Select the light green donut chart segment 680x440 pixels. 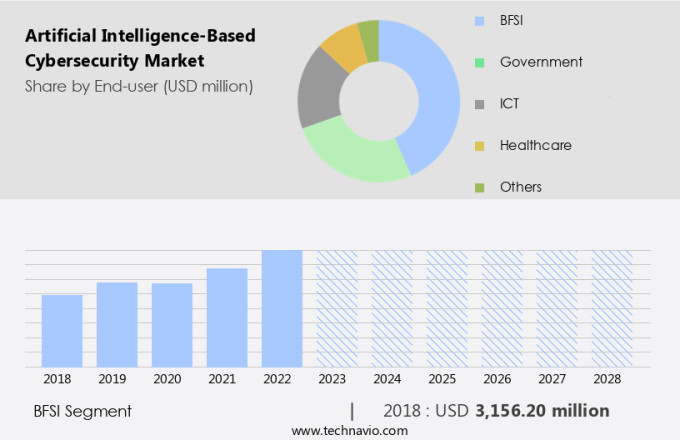point(350,156)
